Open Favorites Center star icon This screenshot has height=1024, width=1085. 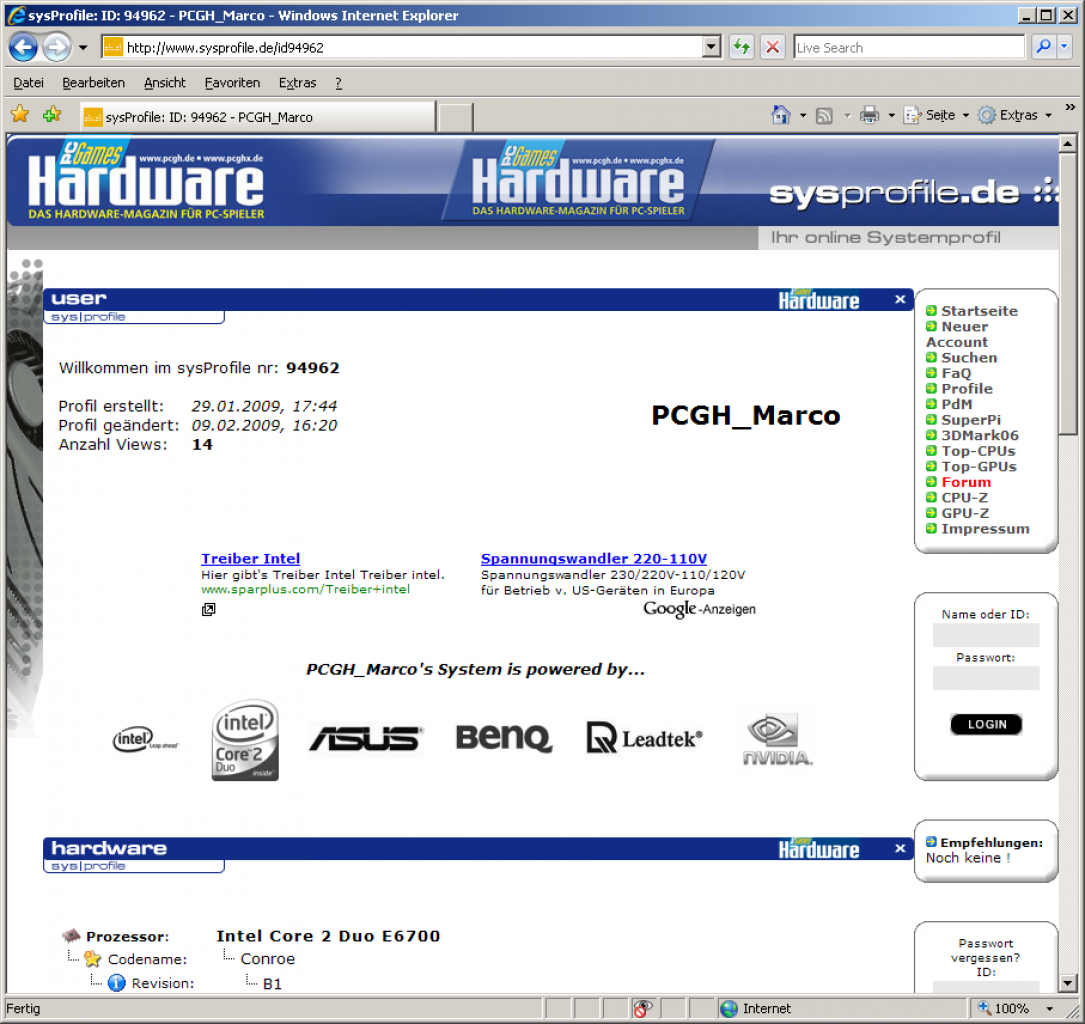[20, 114]
